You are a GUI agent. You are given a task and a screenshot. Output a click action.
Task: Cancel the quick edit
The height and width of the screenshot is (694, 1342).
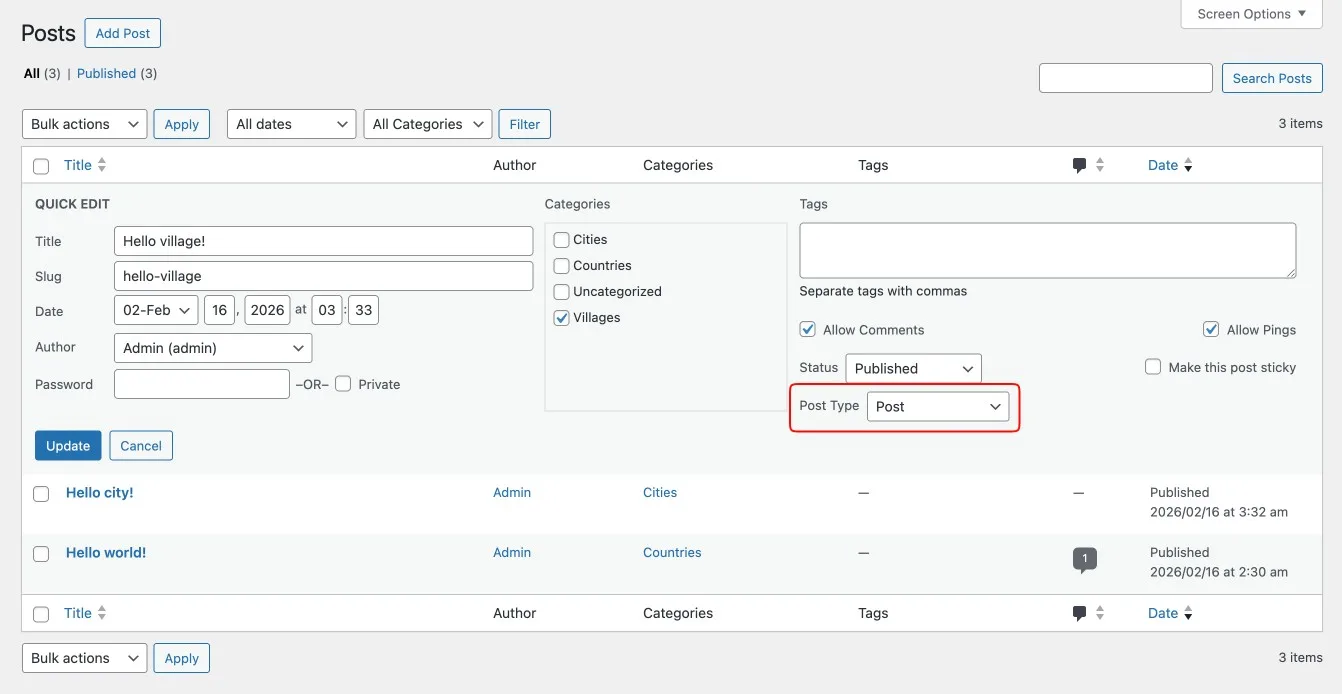(141, 446)
